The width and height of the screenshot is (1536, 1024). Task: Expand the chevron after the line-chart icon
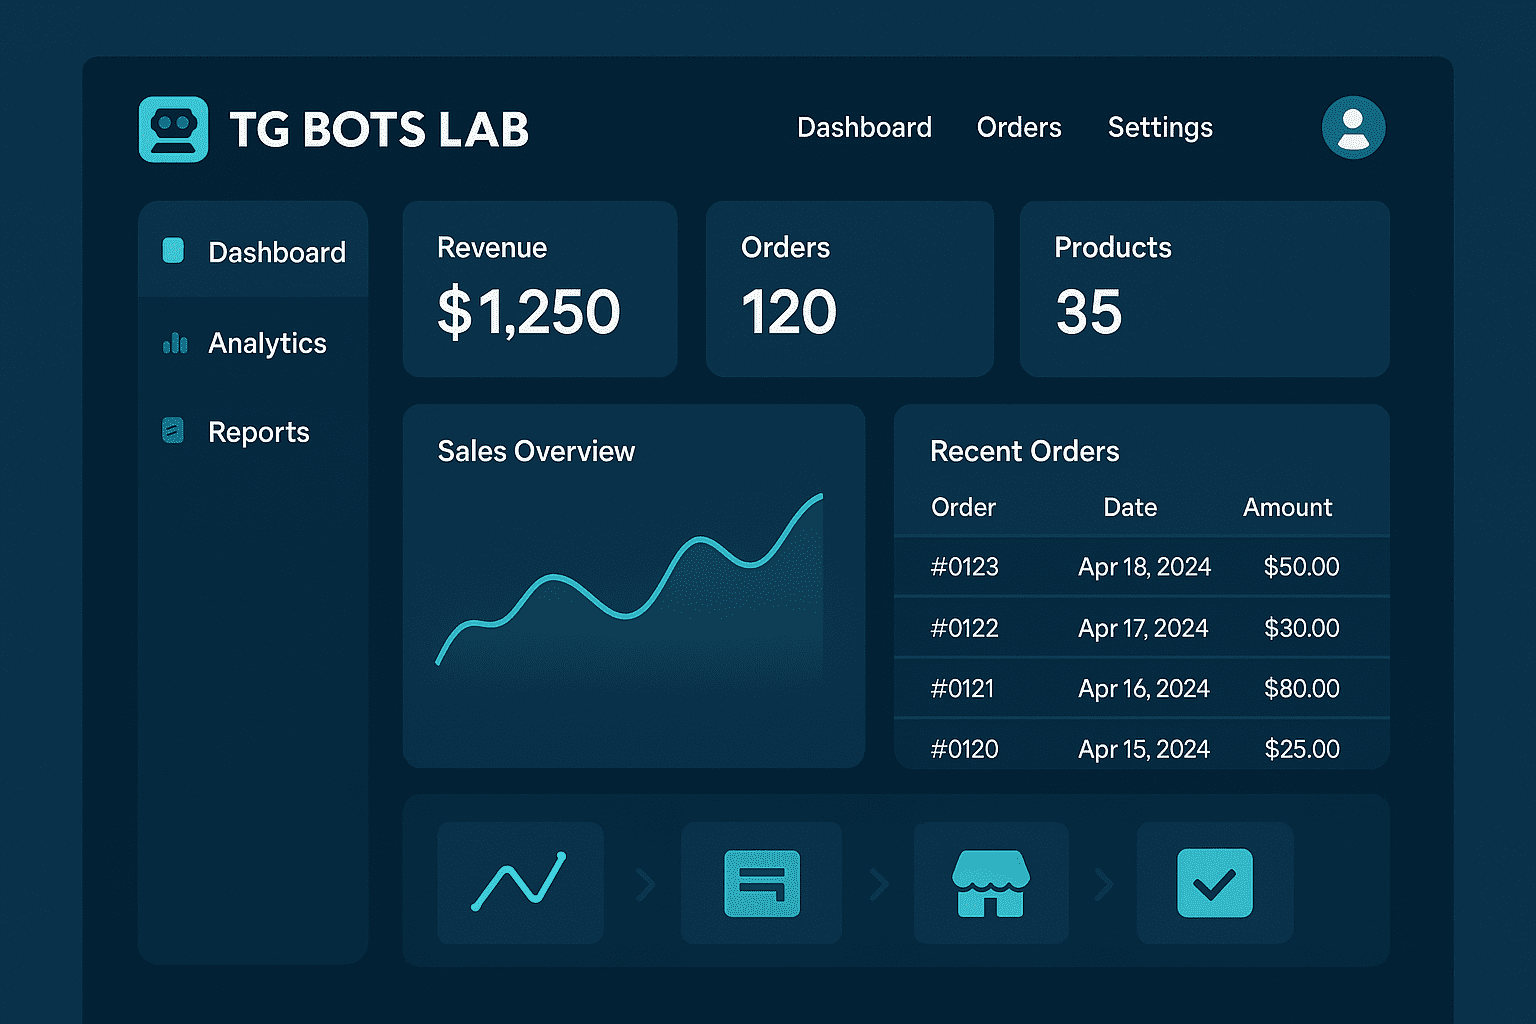coord(645,883)
